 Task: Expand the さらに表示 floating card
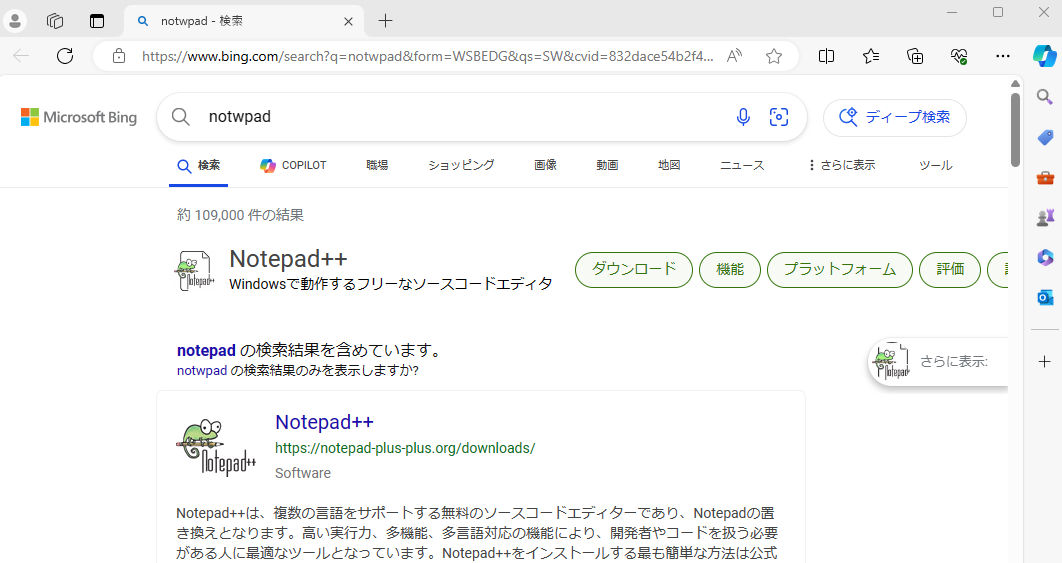938,362
